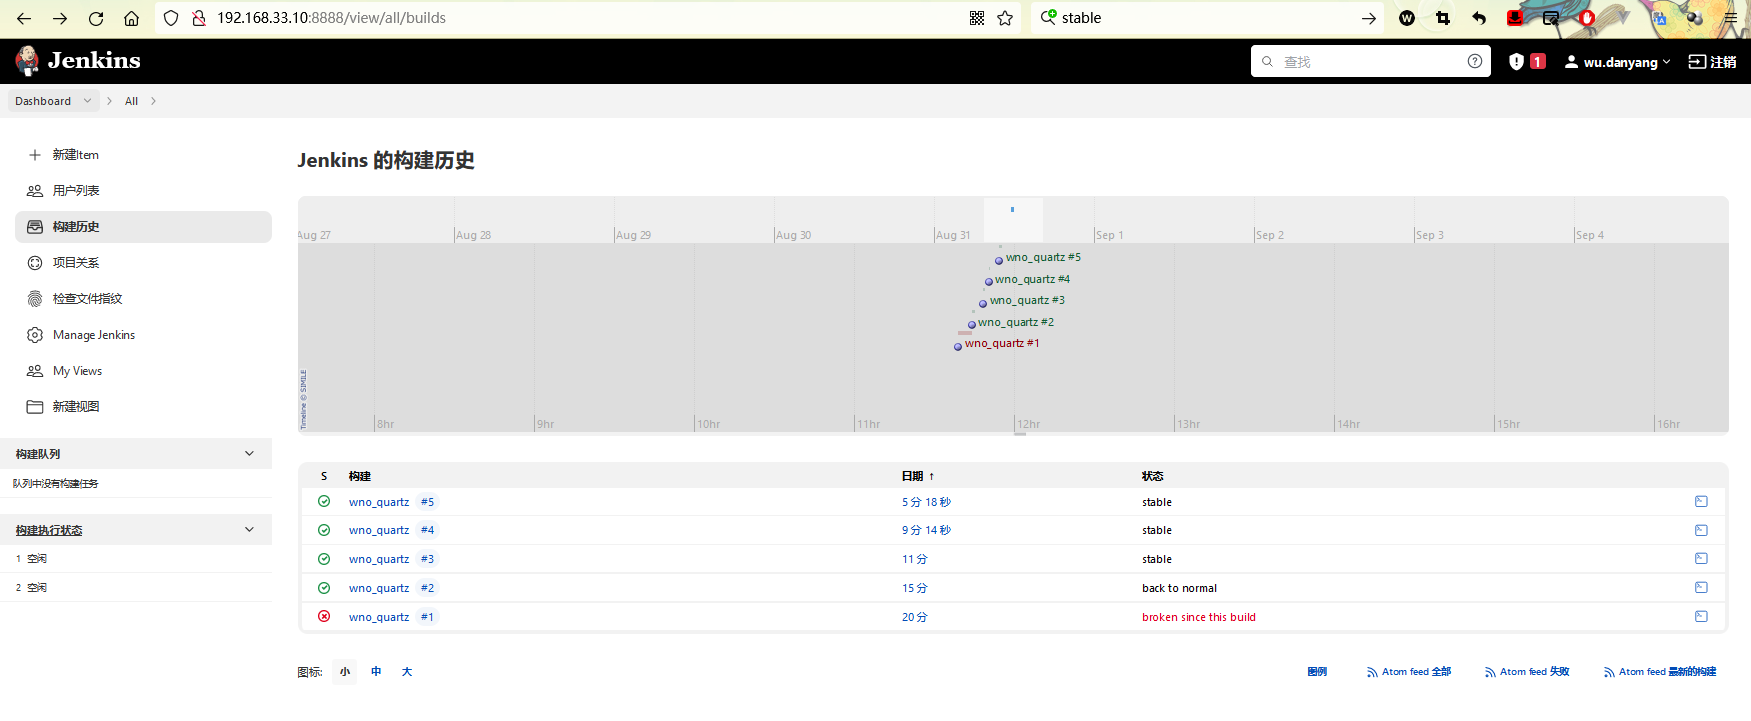Open the My Views sidebar item

77,371
